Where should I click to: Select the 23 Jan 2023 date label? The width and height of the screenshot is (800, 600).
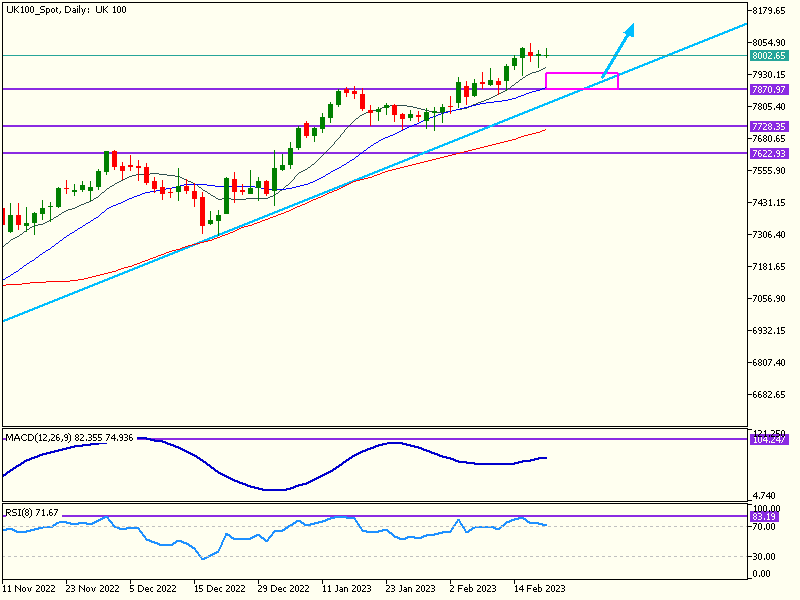(410, 590)
